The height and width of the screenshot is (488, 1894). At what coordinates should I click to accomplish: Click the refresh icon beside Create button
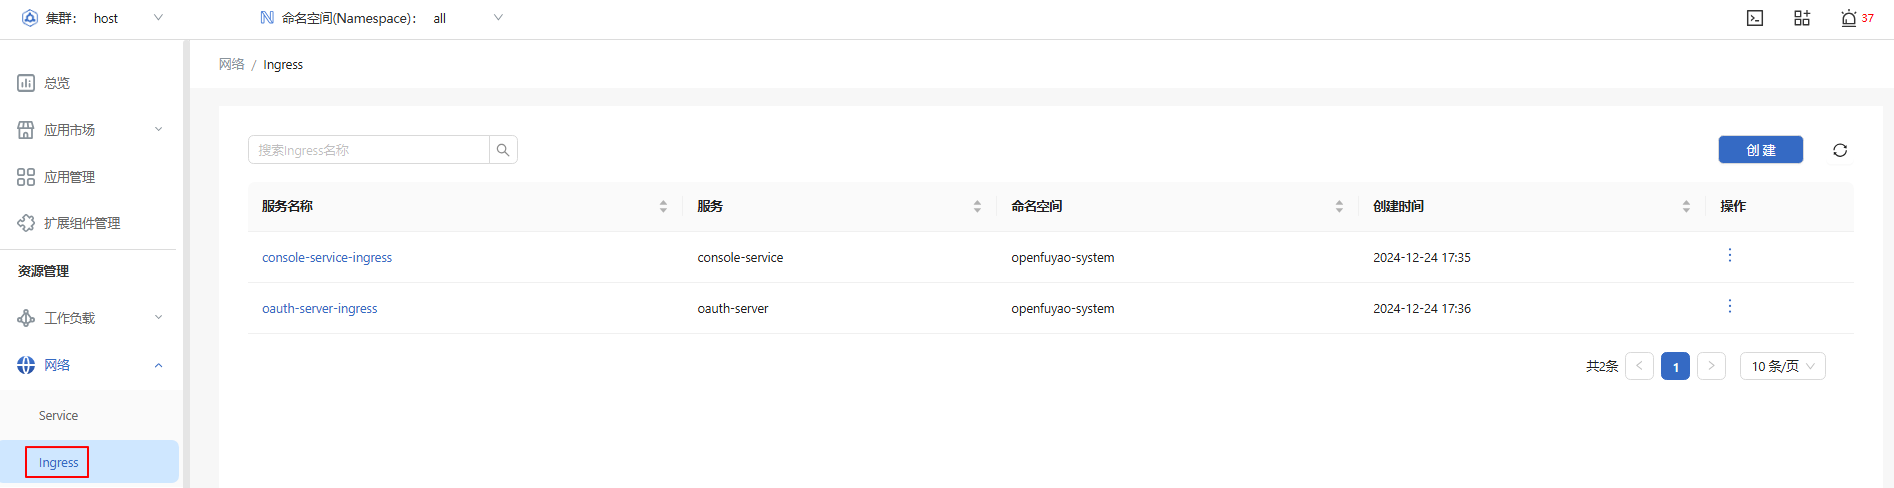point(1840,150)
